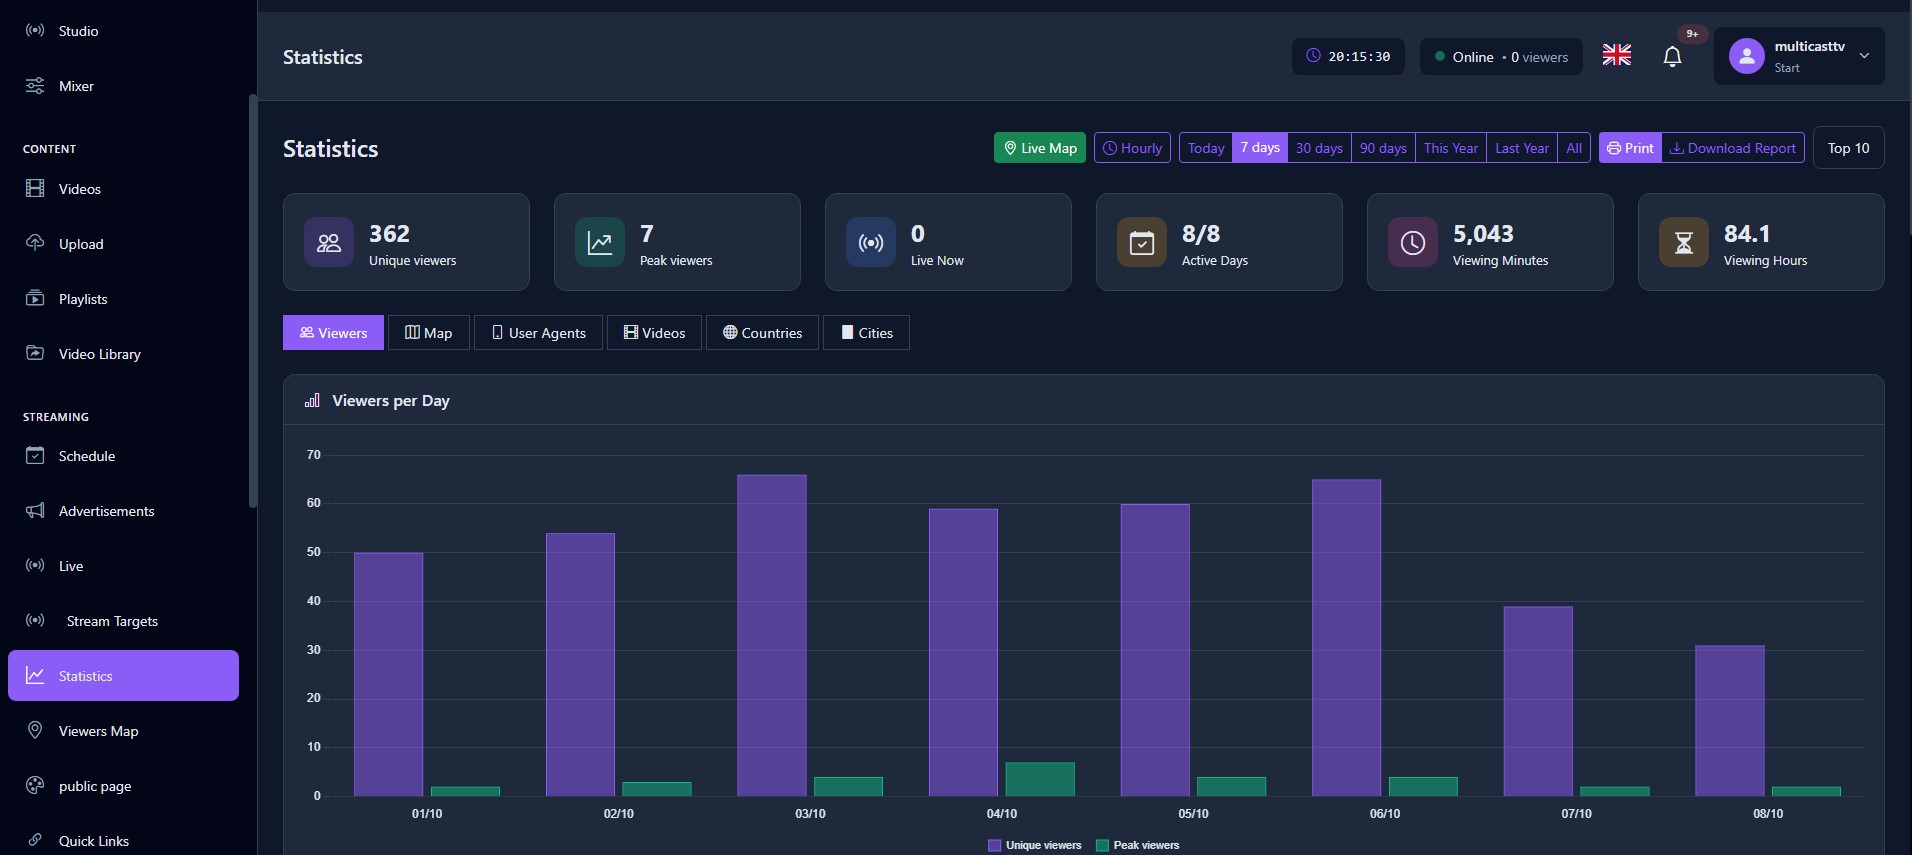The image size is (1912, 855).
Task: Select the Last Year range
Action: 1522,148
